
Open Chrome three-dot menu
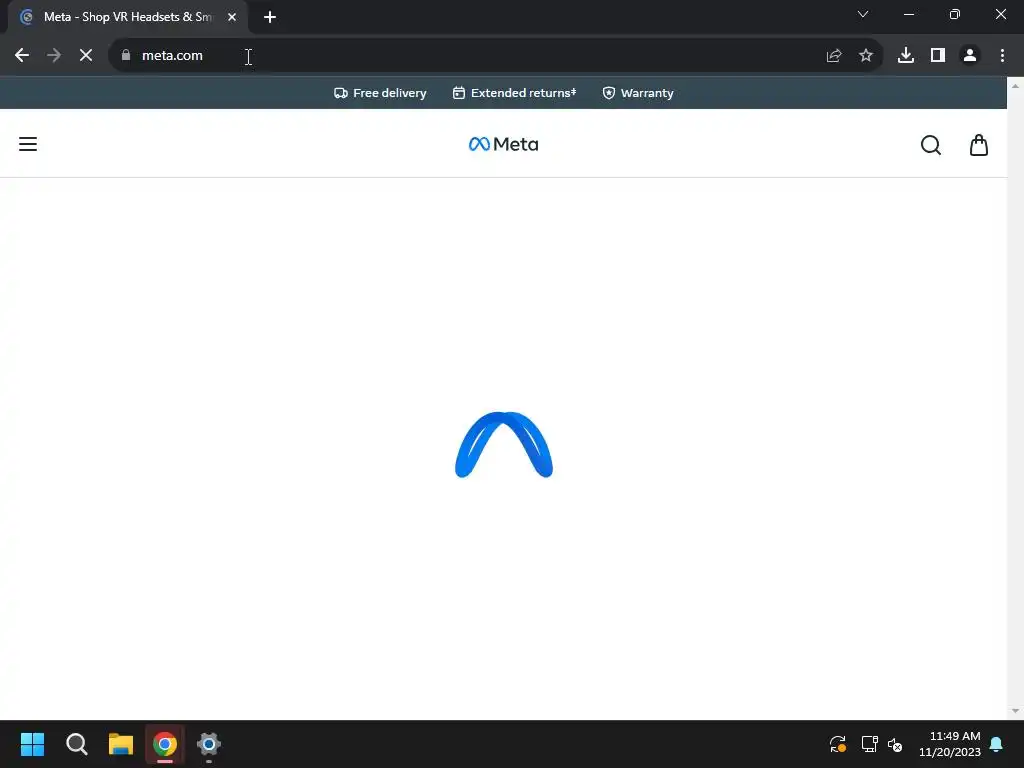(1002, 56)
